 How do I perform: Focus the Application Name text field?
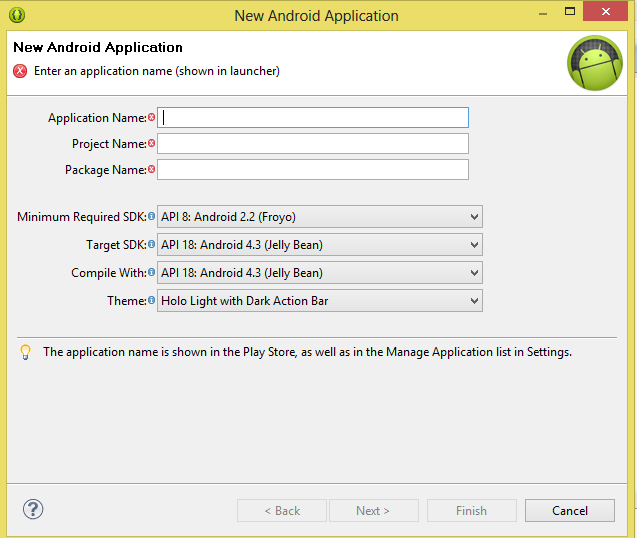[313, 117]
